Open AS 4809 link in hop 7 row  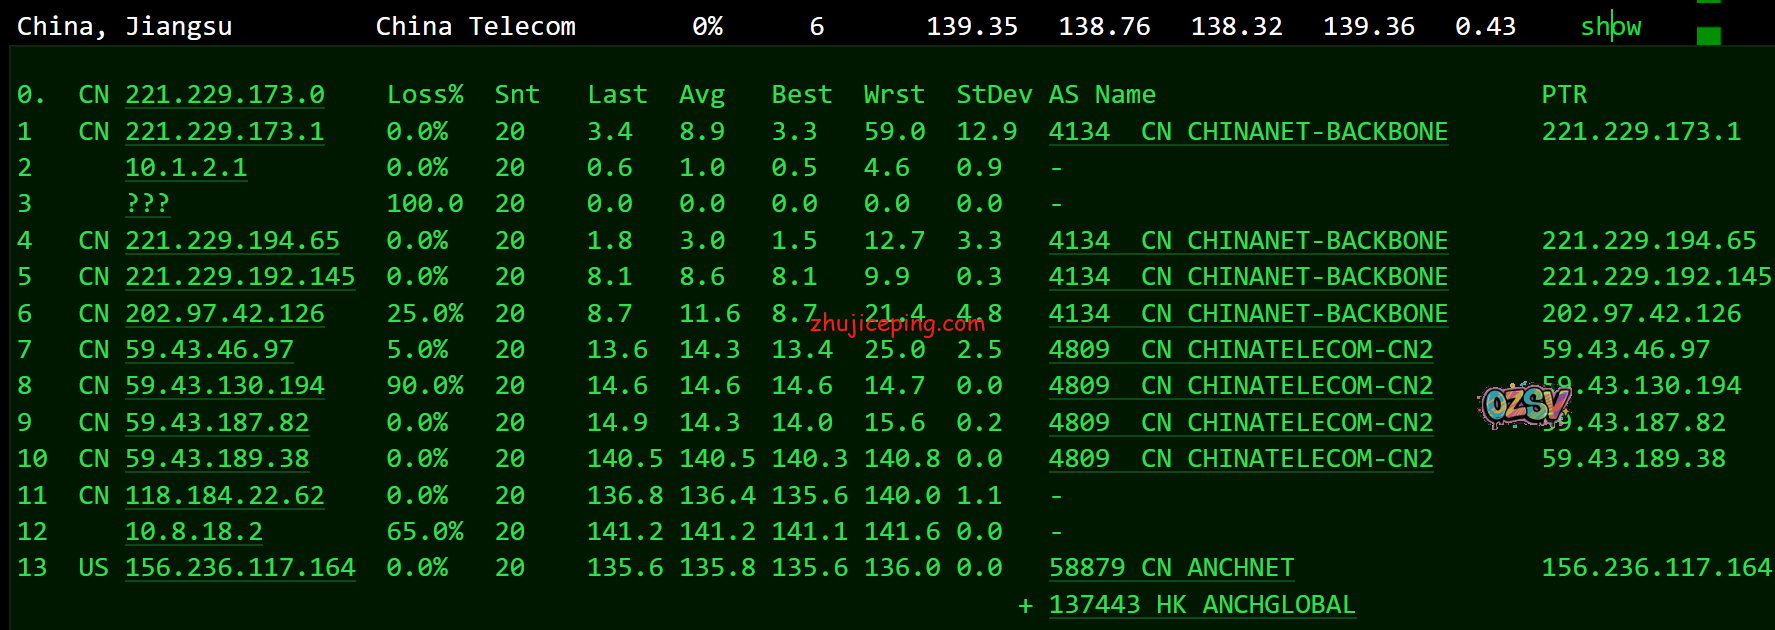(1079, 350)
